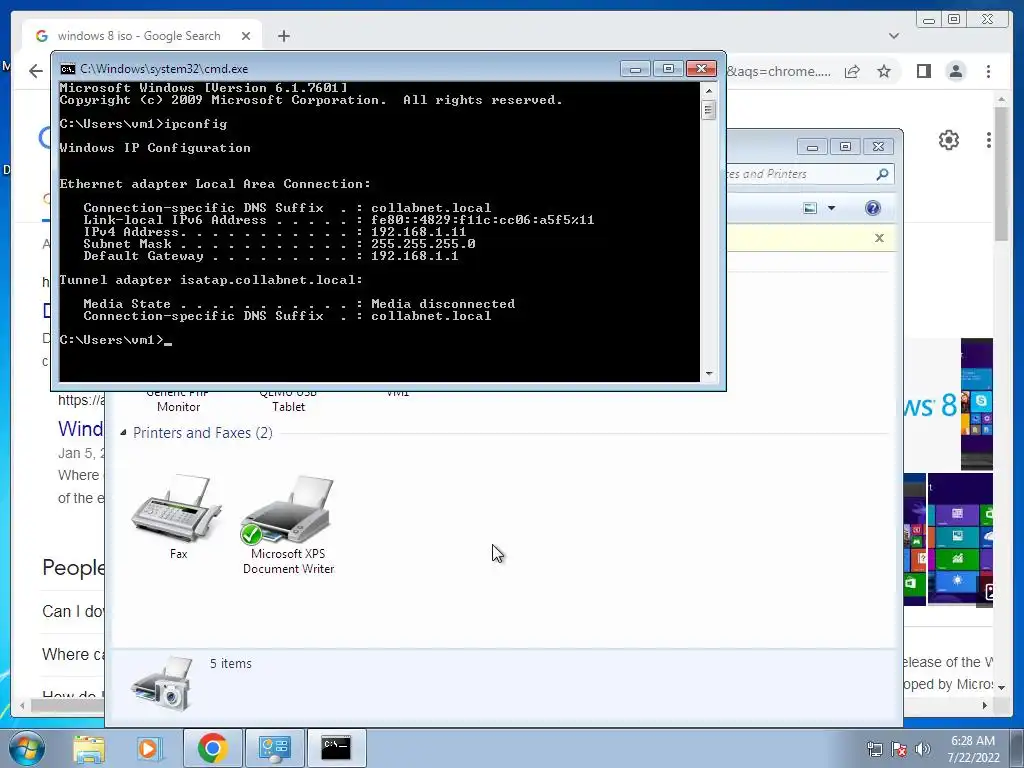The height and width of the screenshot is (768, 1024).
Task: Open Chrome three-dot menu
Action: pyautogui.click(x=988, y=71)
